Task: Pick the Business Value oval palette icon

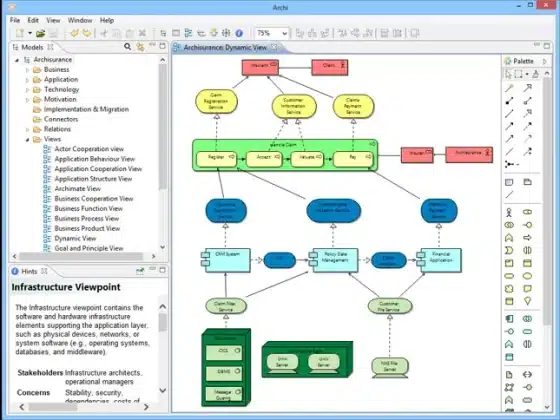Action: [x=527, y=276]
